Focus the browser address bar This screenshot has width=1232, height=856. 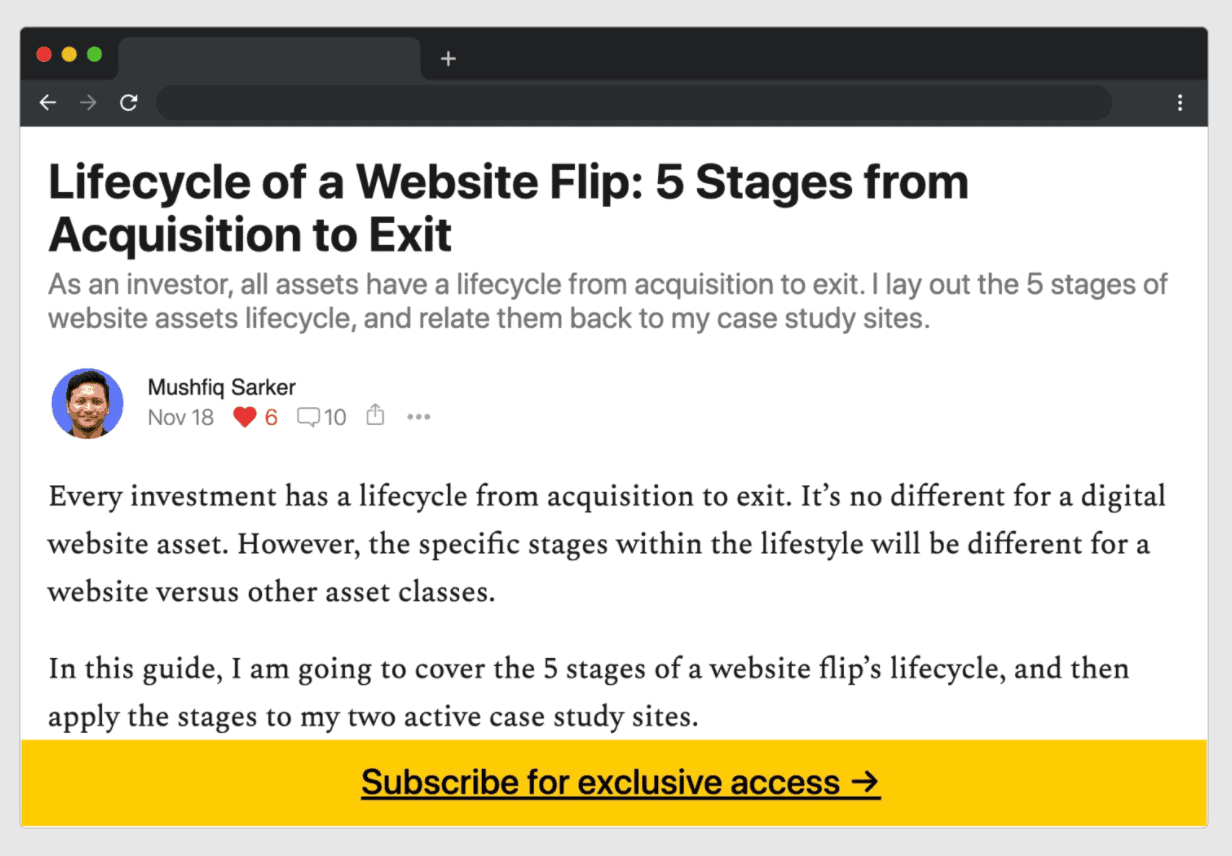(x=633, y=102)
